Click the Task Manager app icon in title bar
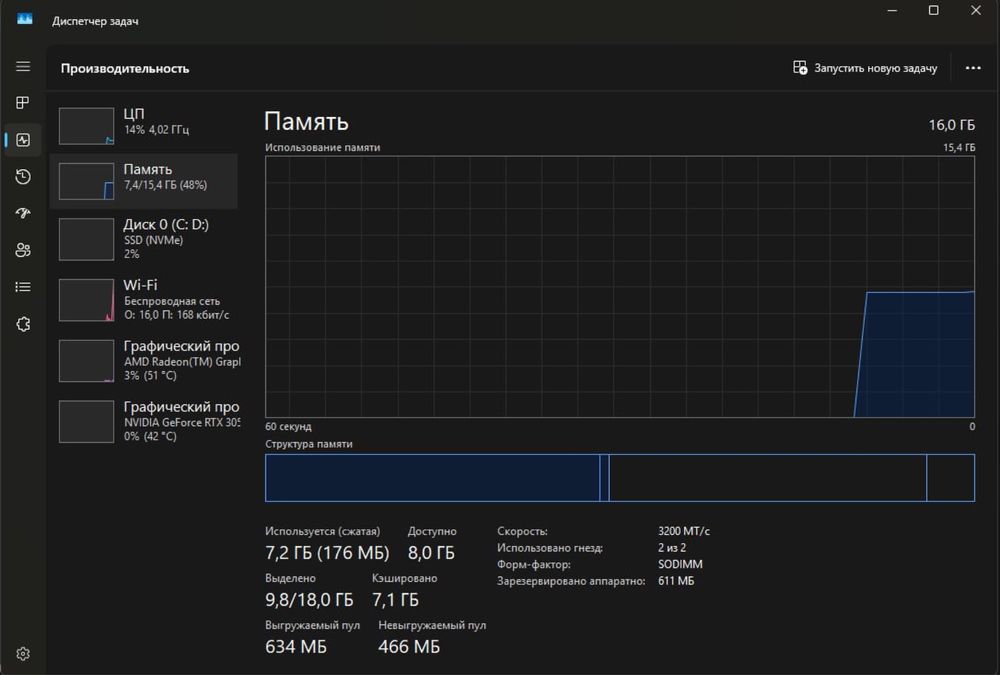1000x675 pixels. pyautogui.click(x=24, y=18)
